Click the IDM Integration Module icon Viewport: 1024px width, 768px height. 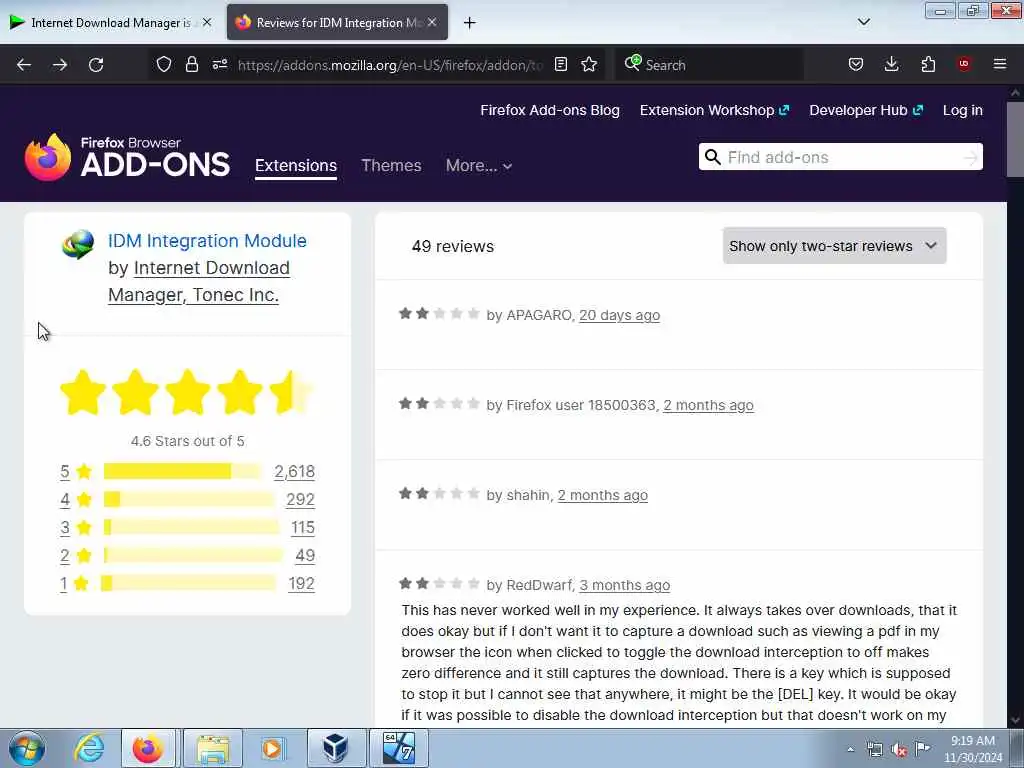click(x=78, y=244)
